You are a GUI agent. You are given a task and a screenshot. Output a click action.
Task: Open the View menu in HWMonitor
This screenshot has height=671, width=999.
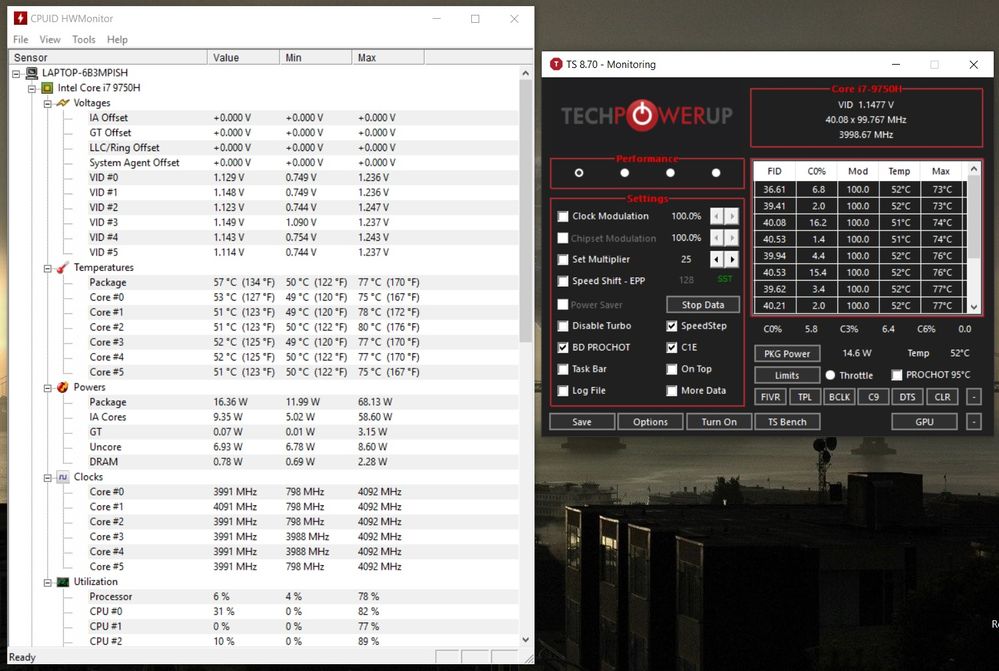coord(50,40)
